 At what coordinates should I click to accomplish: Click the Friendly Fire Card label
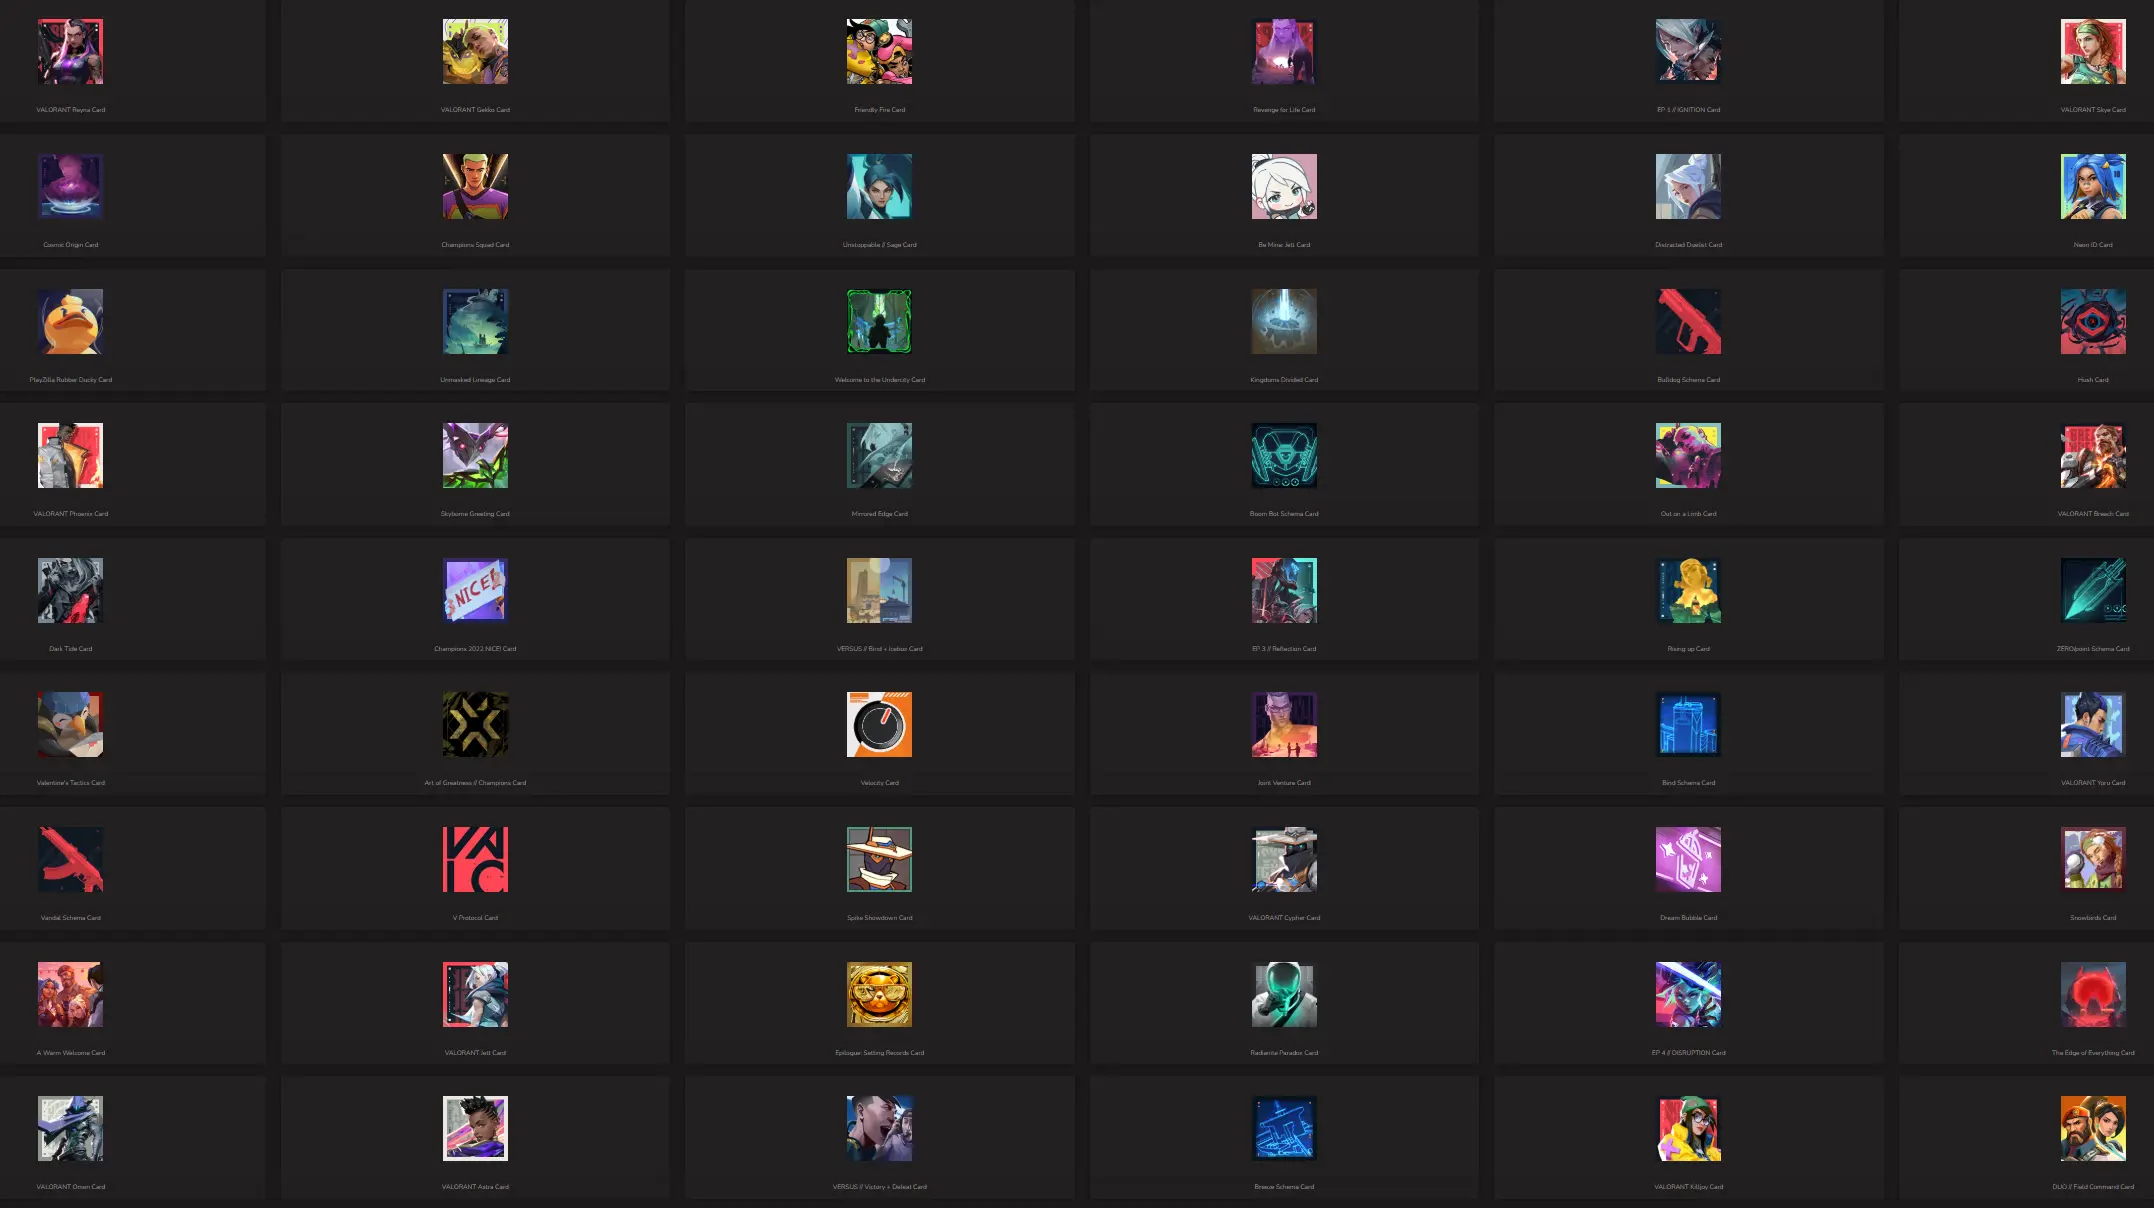879,110
